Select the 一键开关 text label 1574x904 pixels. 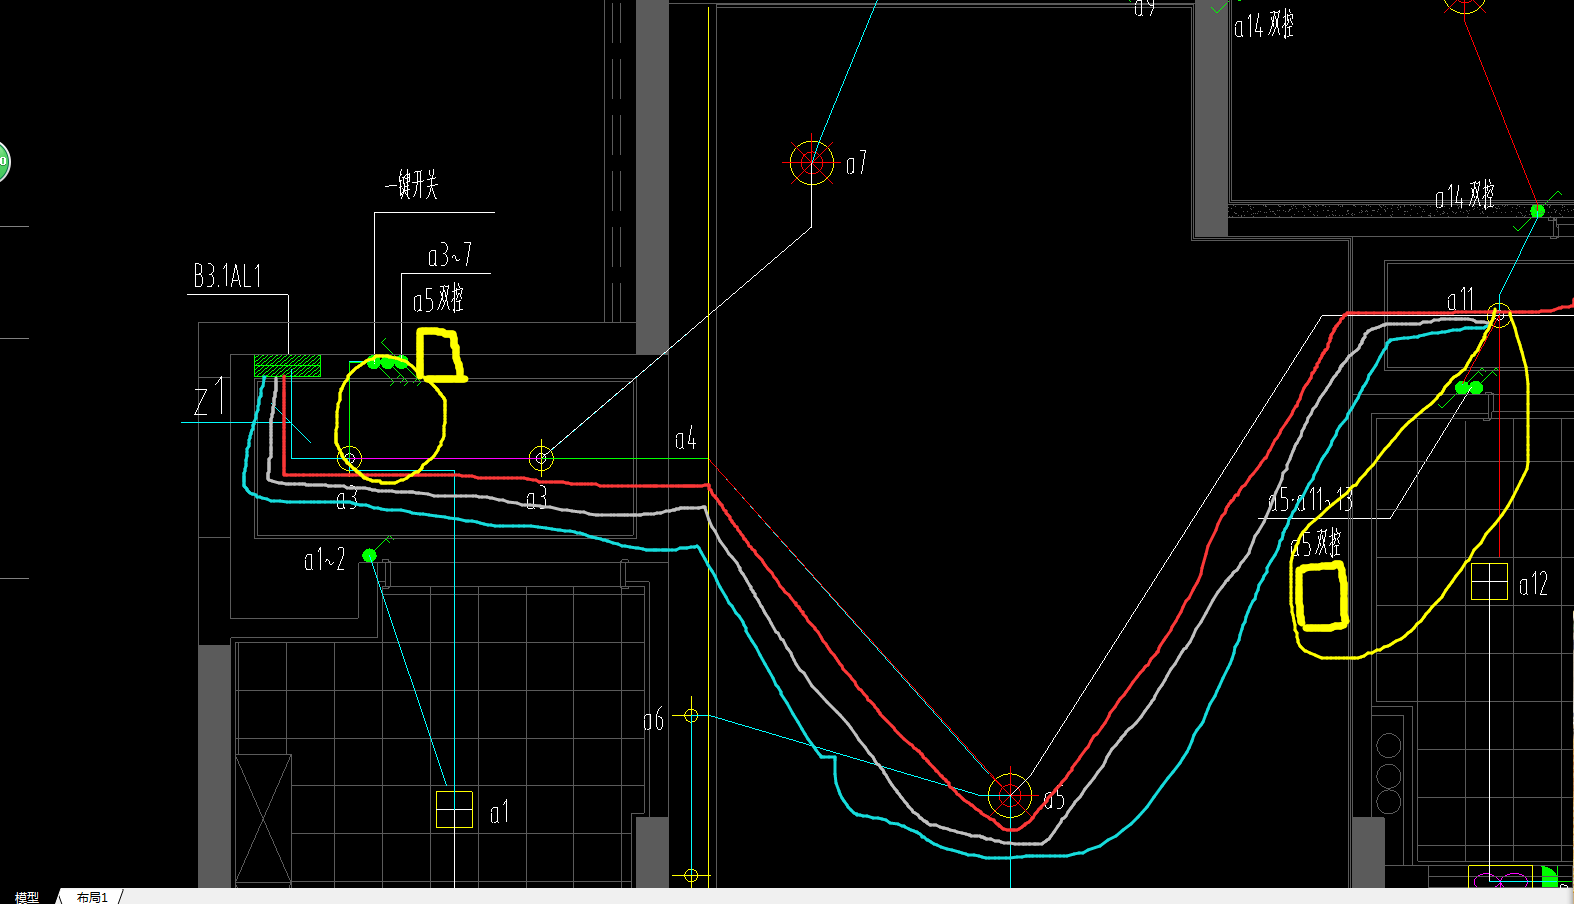(412, 184)
